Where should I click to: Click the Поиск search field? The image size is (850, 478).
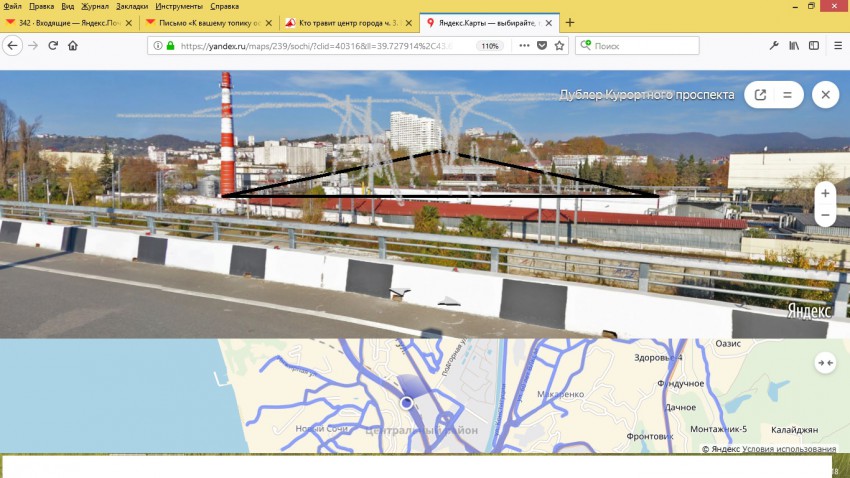coord(640,46)
